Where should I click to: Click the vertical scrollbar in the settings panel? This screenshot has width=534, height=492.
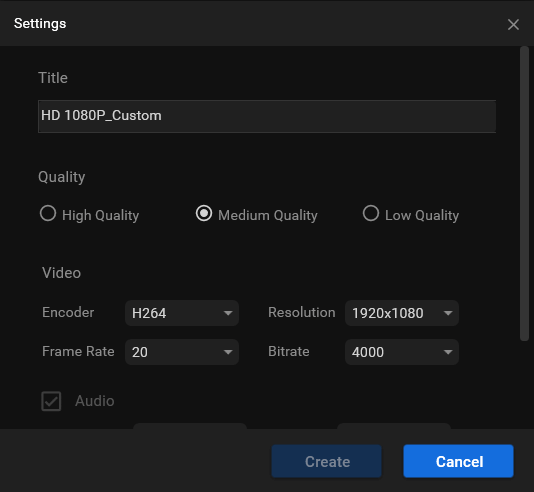tap(524, 193)
